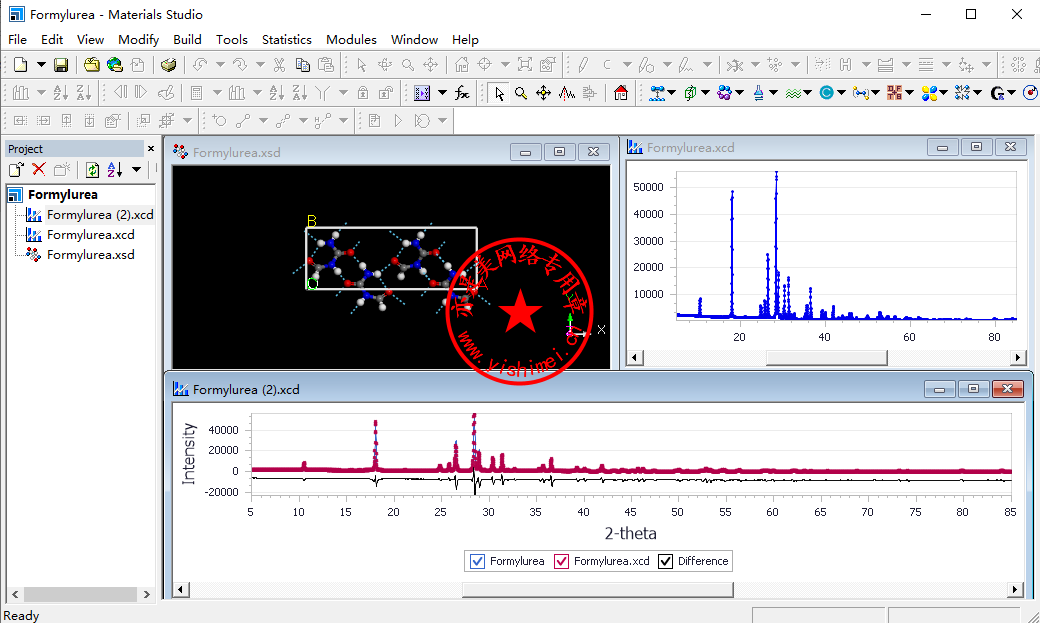Open the Amorphous Cell module icon
1040x623 pixels.
(690, 93)
